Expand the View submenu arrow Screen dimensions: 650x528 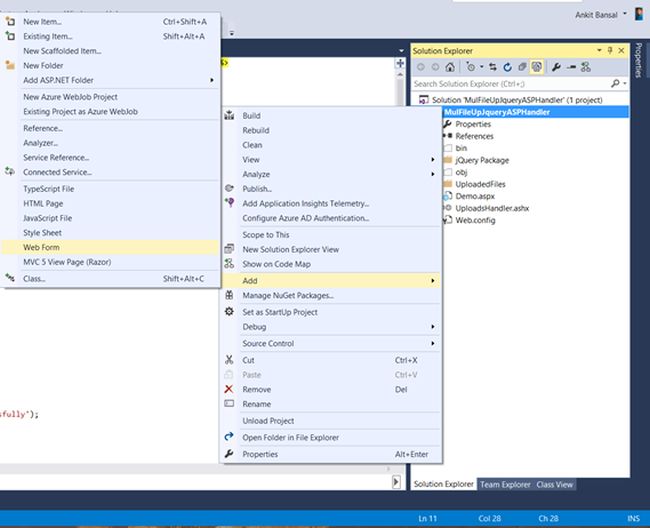click(433, 160)
